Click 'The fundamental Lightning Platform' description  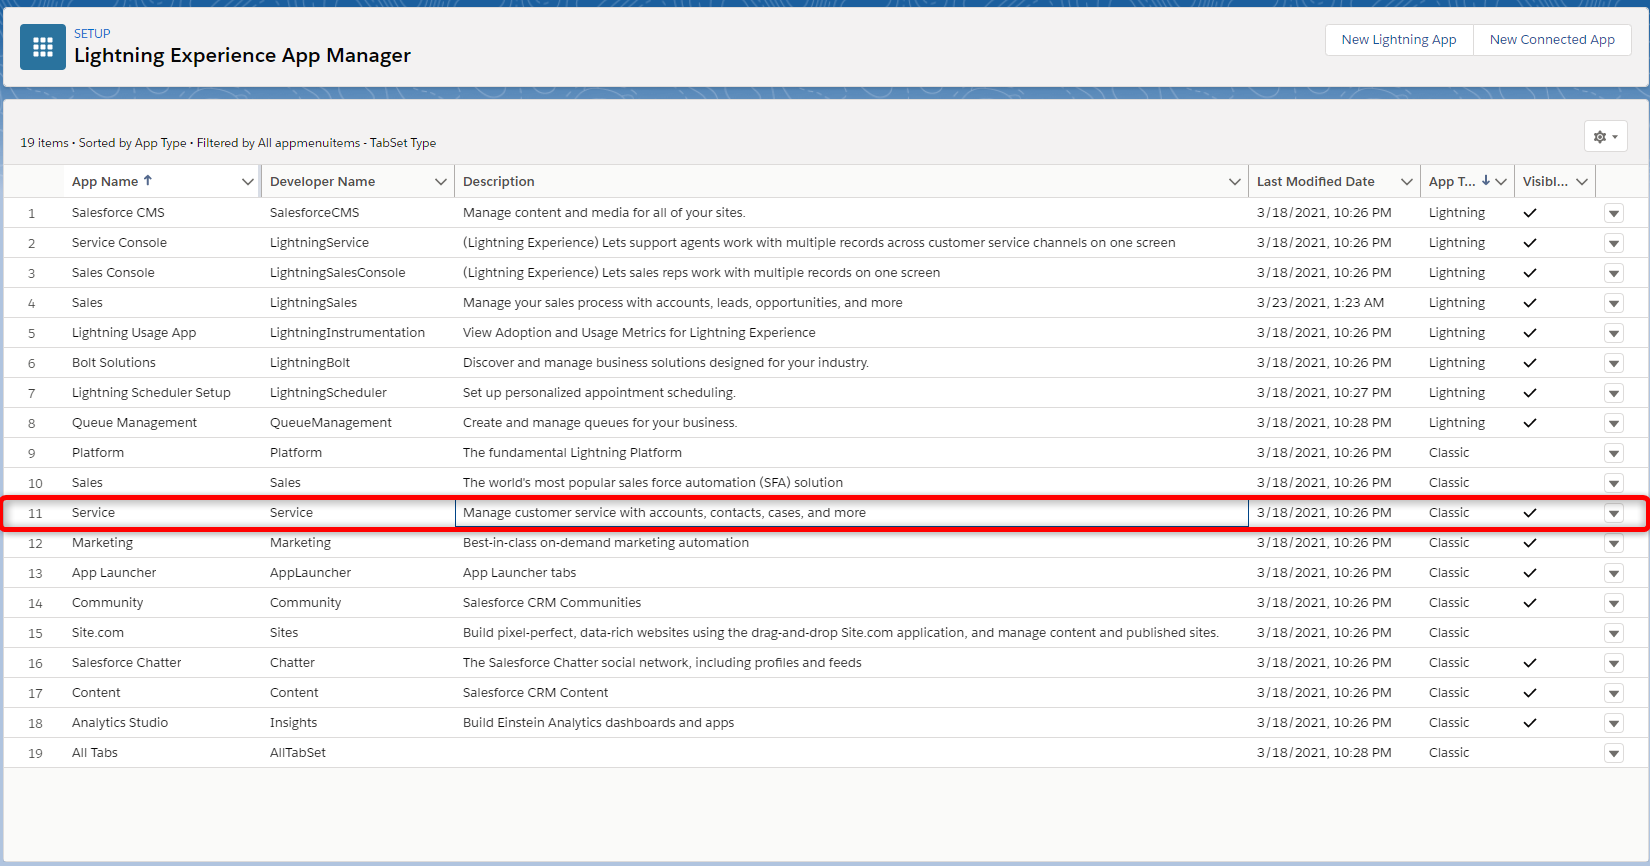pos(572,453)
